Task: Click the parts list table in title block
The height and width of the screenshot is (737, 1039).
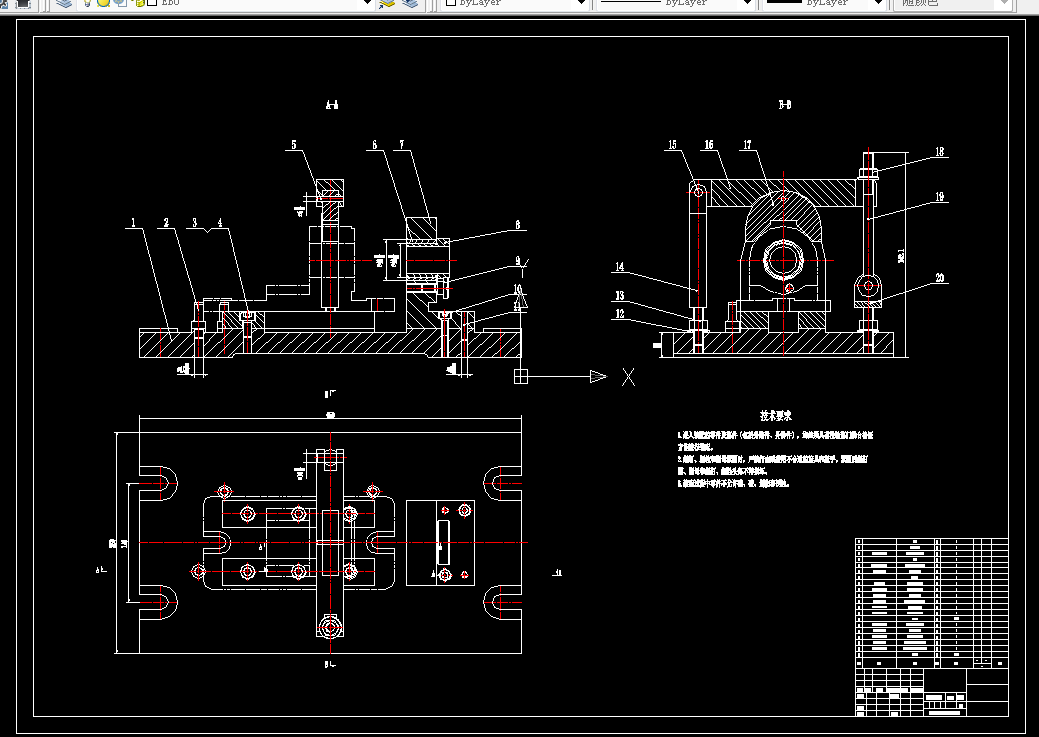Action: point(932,603)
